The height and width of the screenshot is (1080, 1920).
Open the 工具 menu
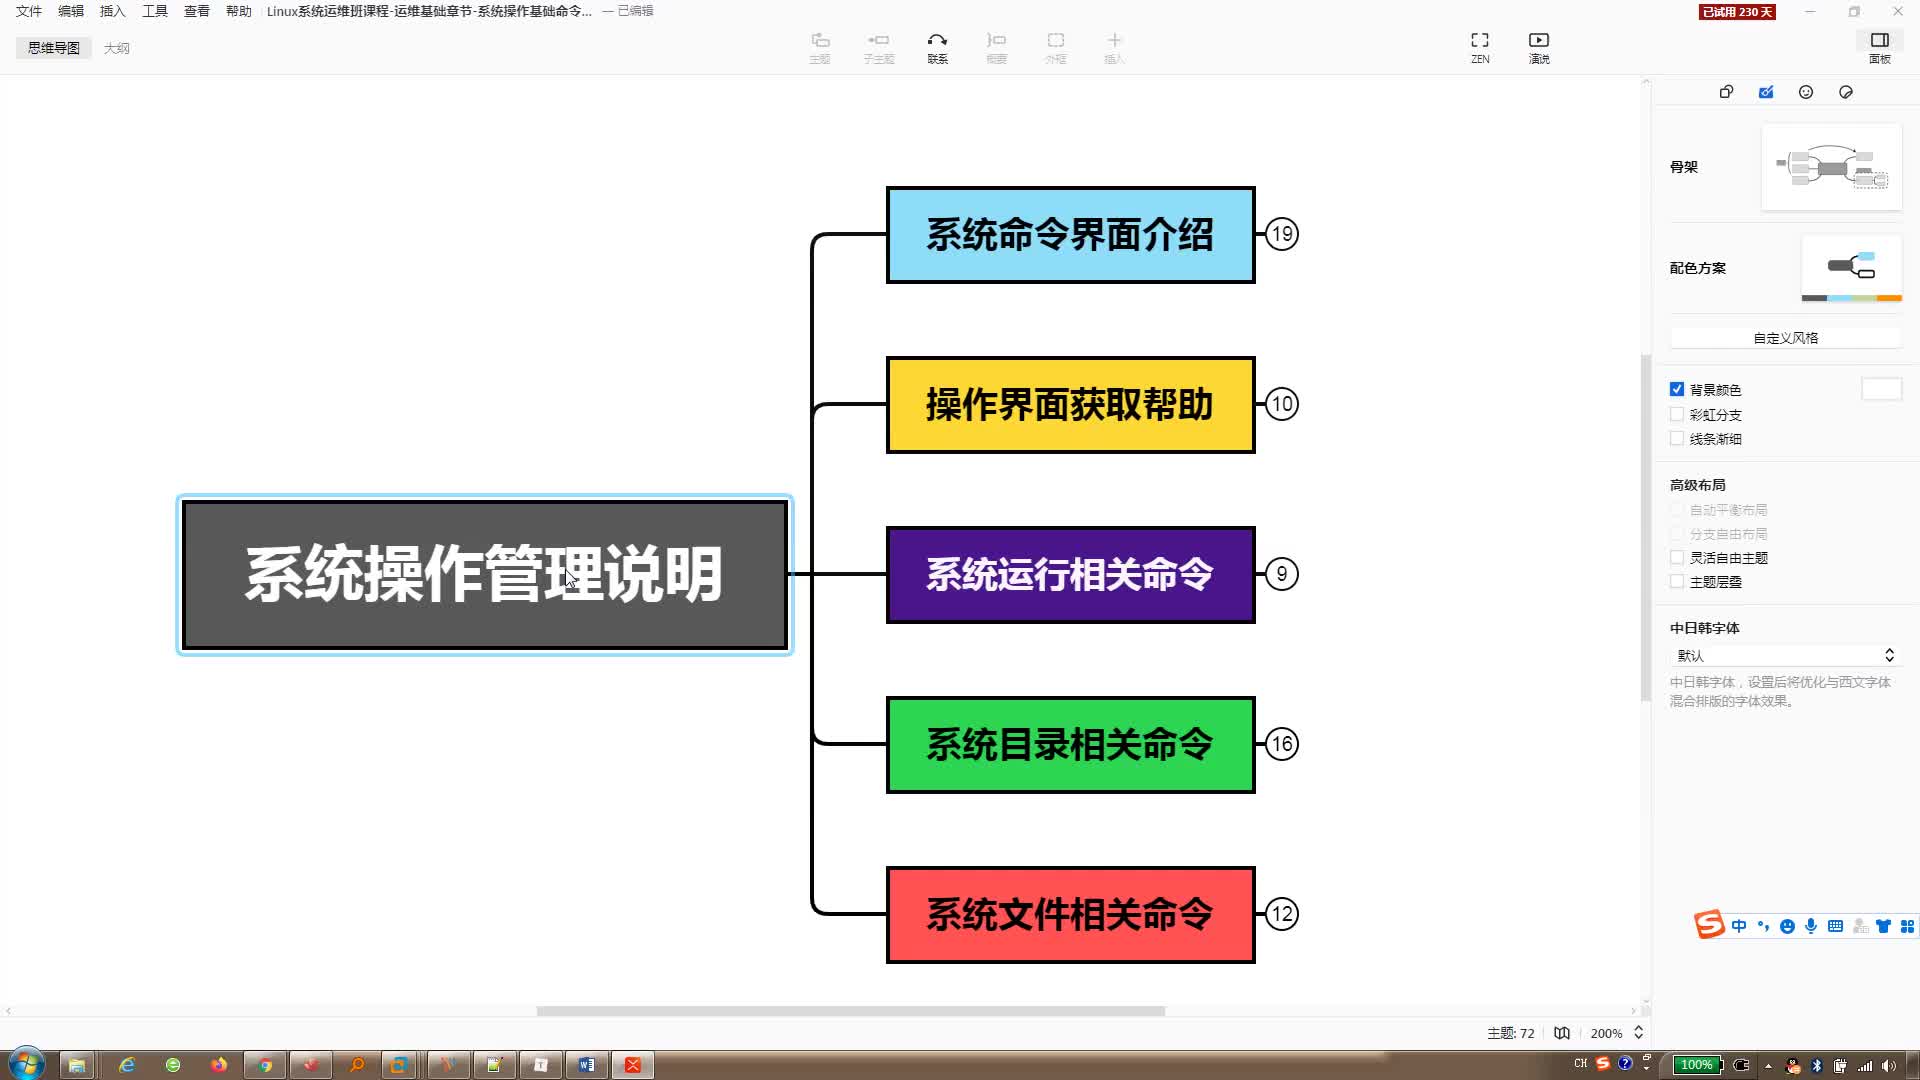point(155,11)
